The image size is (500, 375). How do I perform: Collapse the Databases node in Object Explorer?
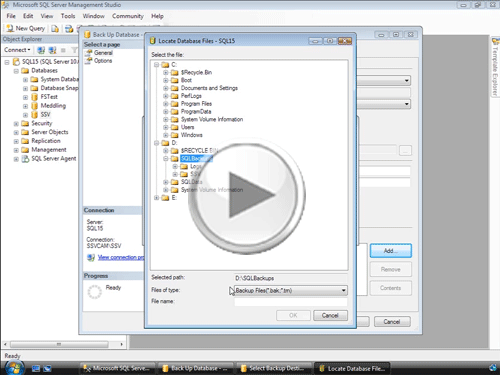16,71
